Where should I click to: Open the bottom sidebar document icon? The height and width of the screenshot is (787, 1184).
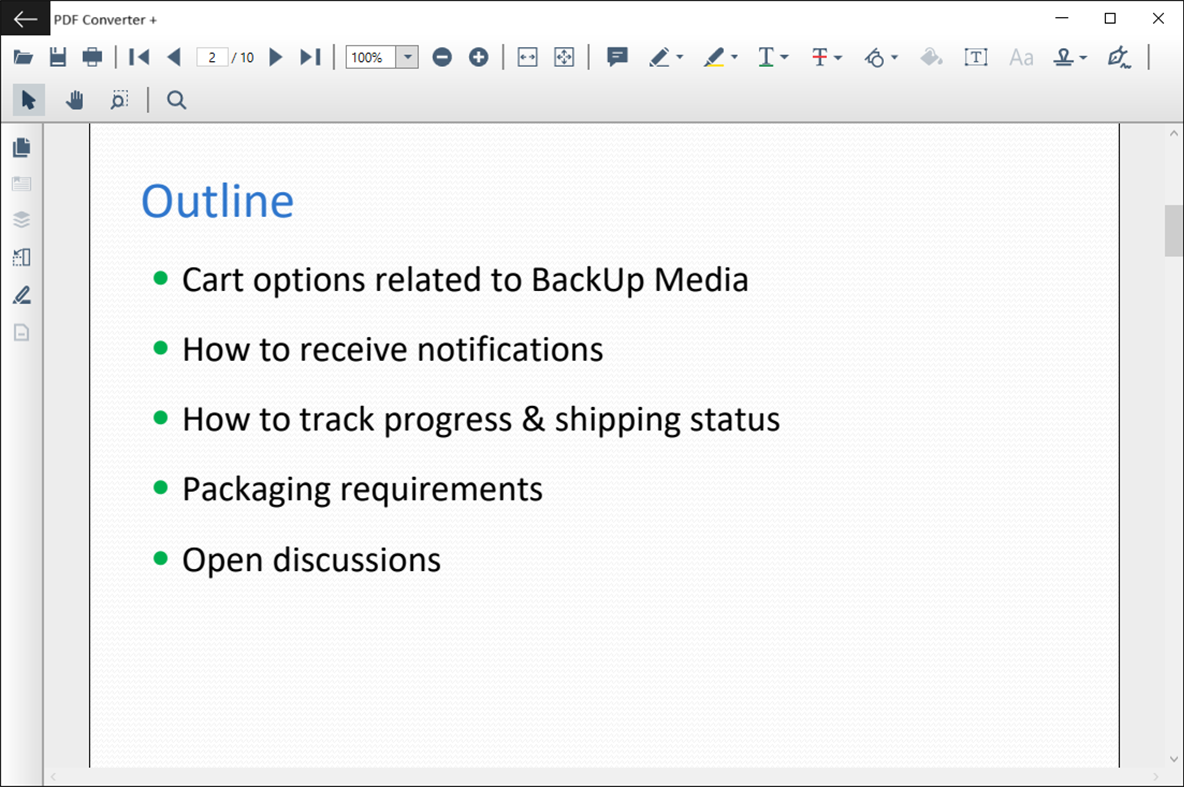22,332
